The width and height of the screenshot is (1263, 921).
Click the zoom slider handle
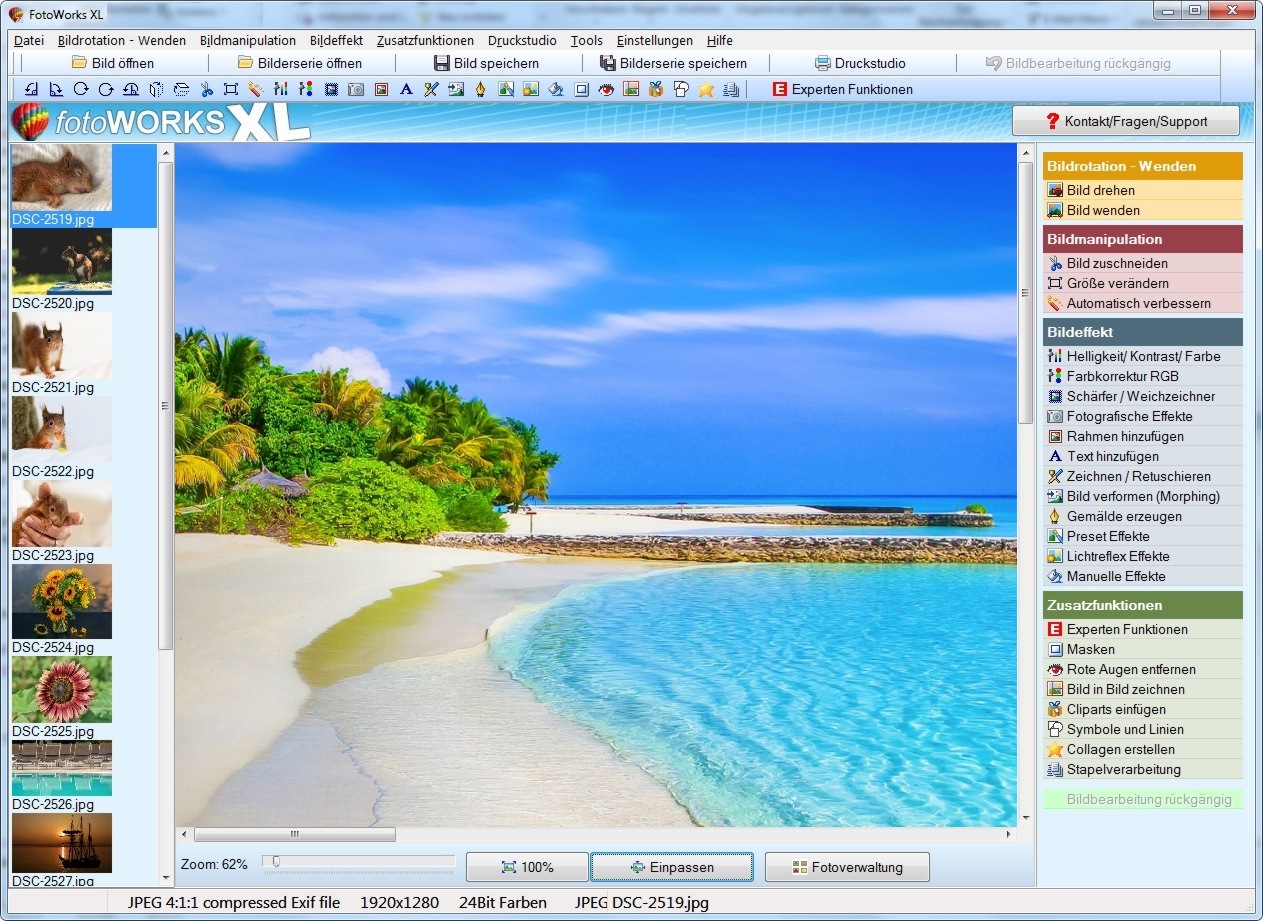[276, 862]
